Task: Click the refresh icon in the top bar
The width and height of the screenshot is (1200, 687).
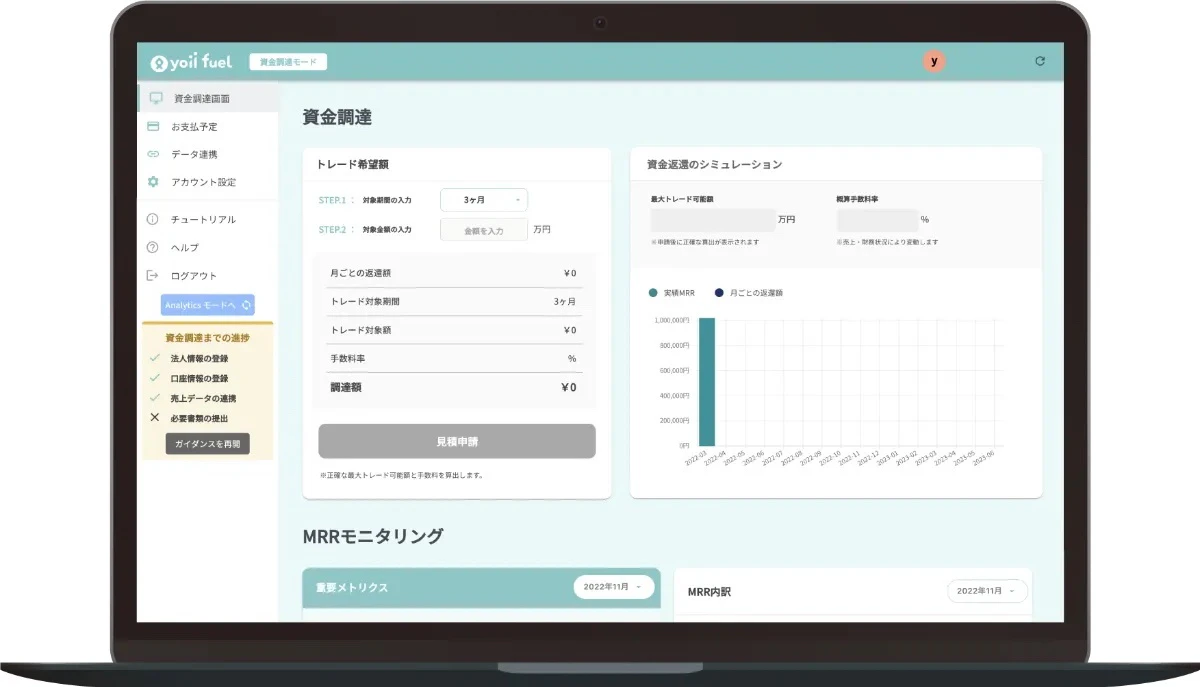Action: (1039, 60)
